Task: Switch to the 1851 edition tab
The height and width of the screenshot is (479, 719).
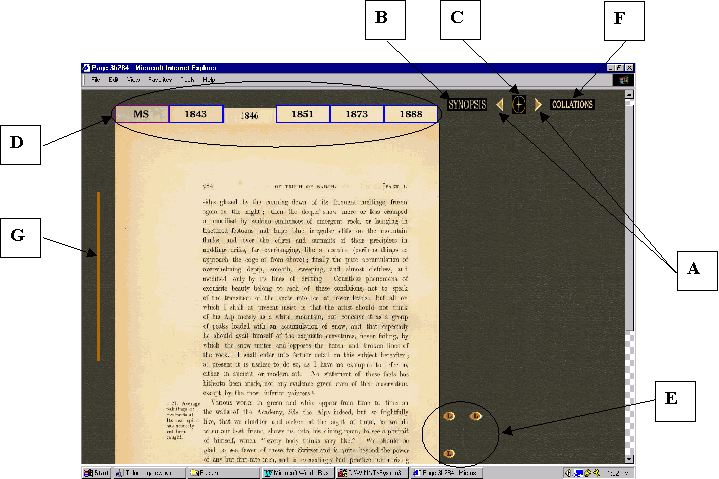Action: click(303, 114)
